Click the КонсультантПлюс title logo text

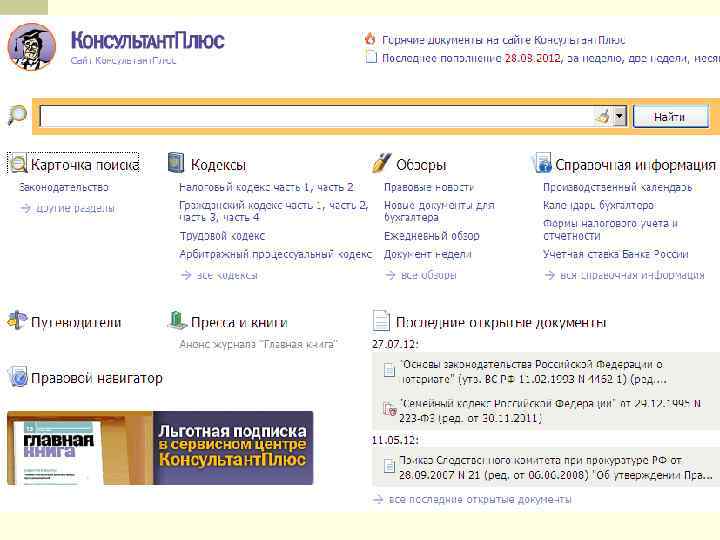[147, 40]
